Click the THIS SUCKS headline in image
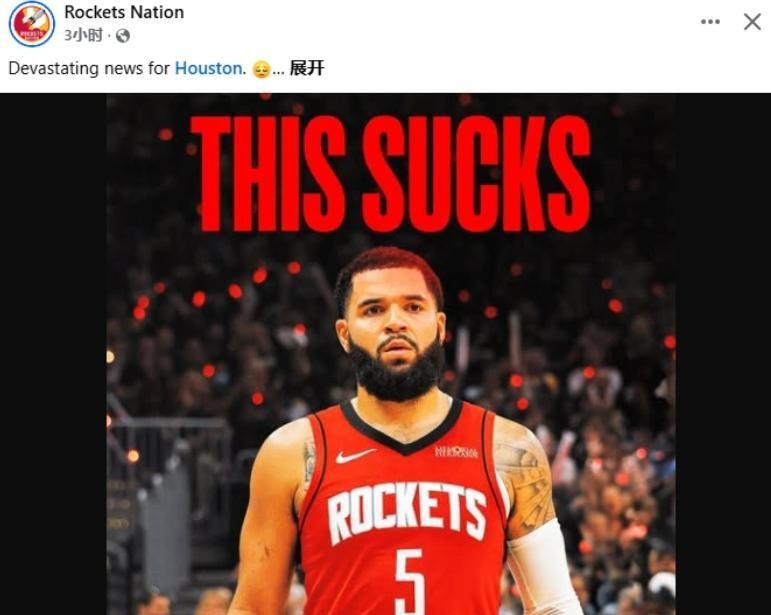Screen dimensions: 771x615 pos(391,174)
